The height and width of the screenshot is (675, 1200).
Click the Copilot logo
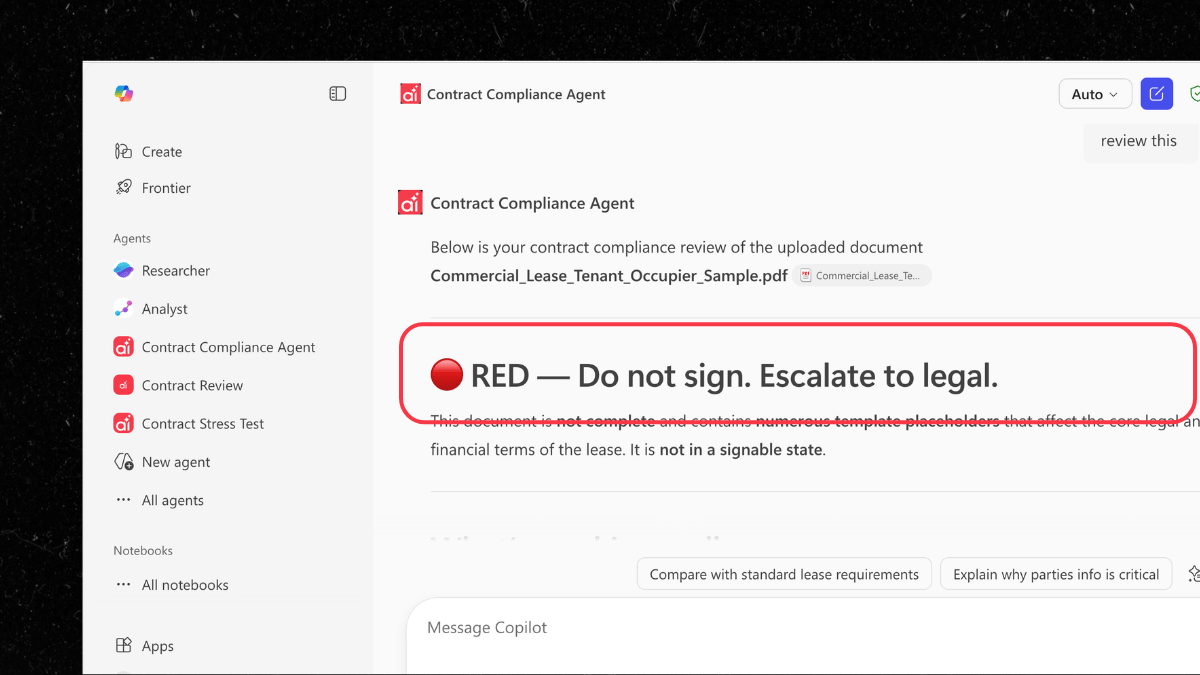click(123, 93)
